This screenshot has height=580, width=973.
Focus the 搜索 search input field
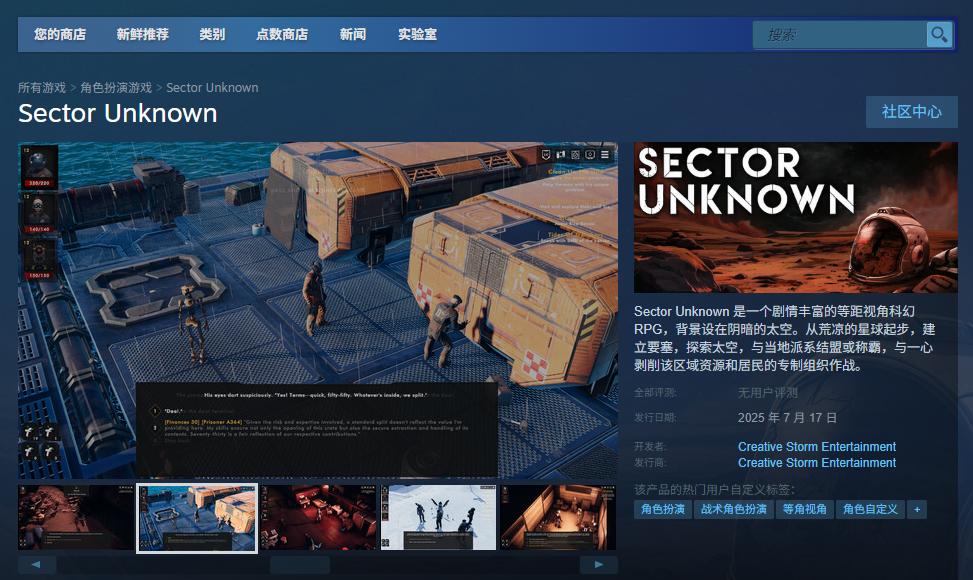pos(840,35)
